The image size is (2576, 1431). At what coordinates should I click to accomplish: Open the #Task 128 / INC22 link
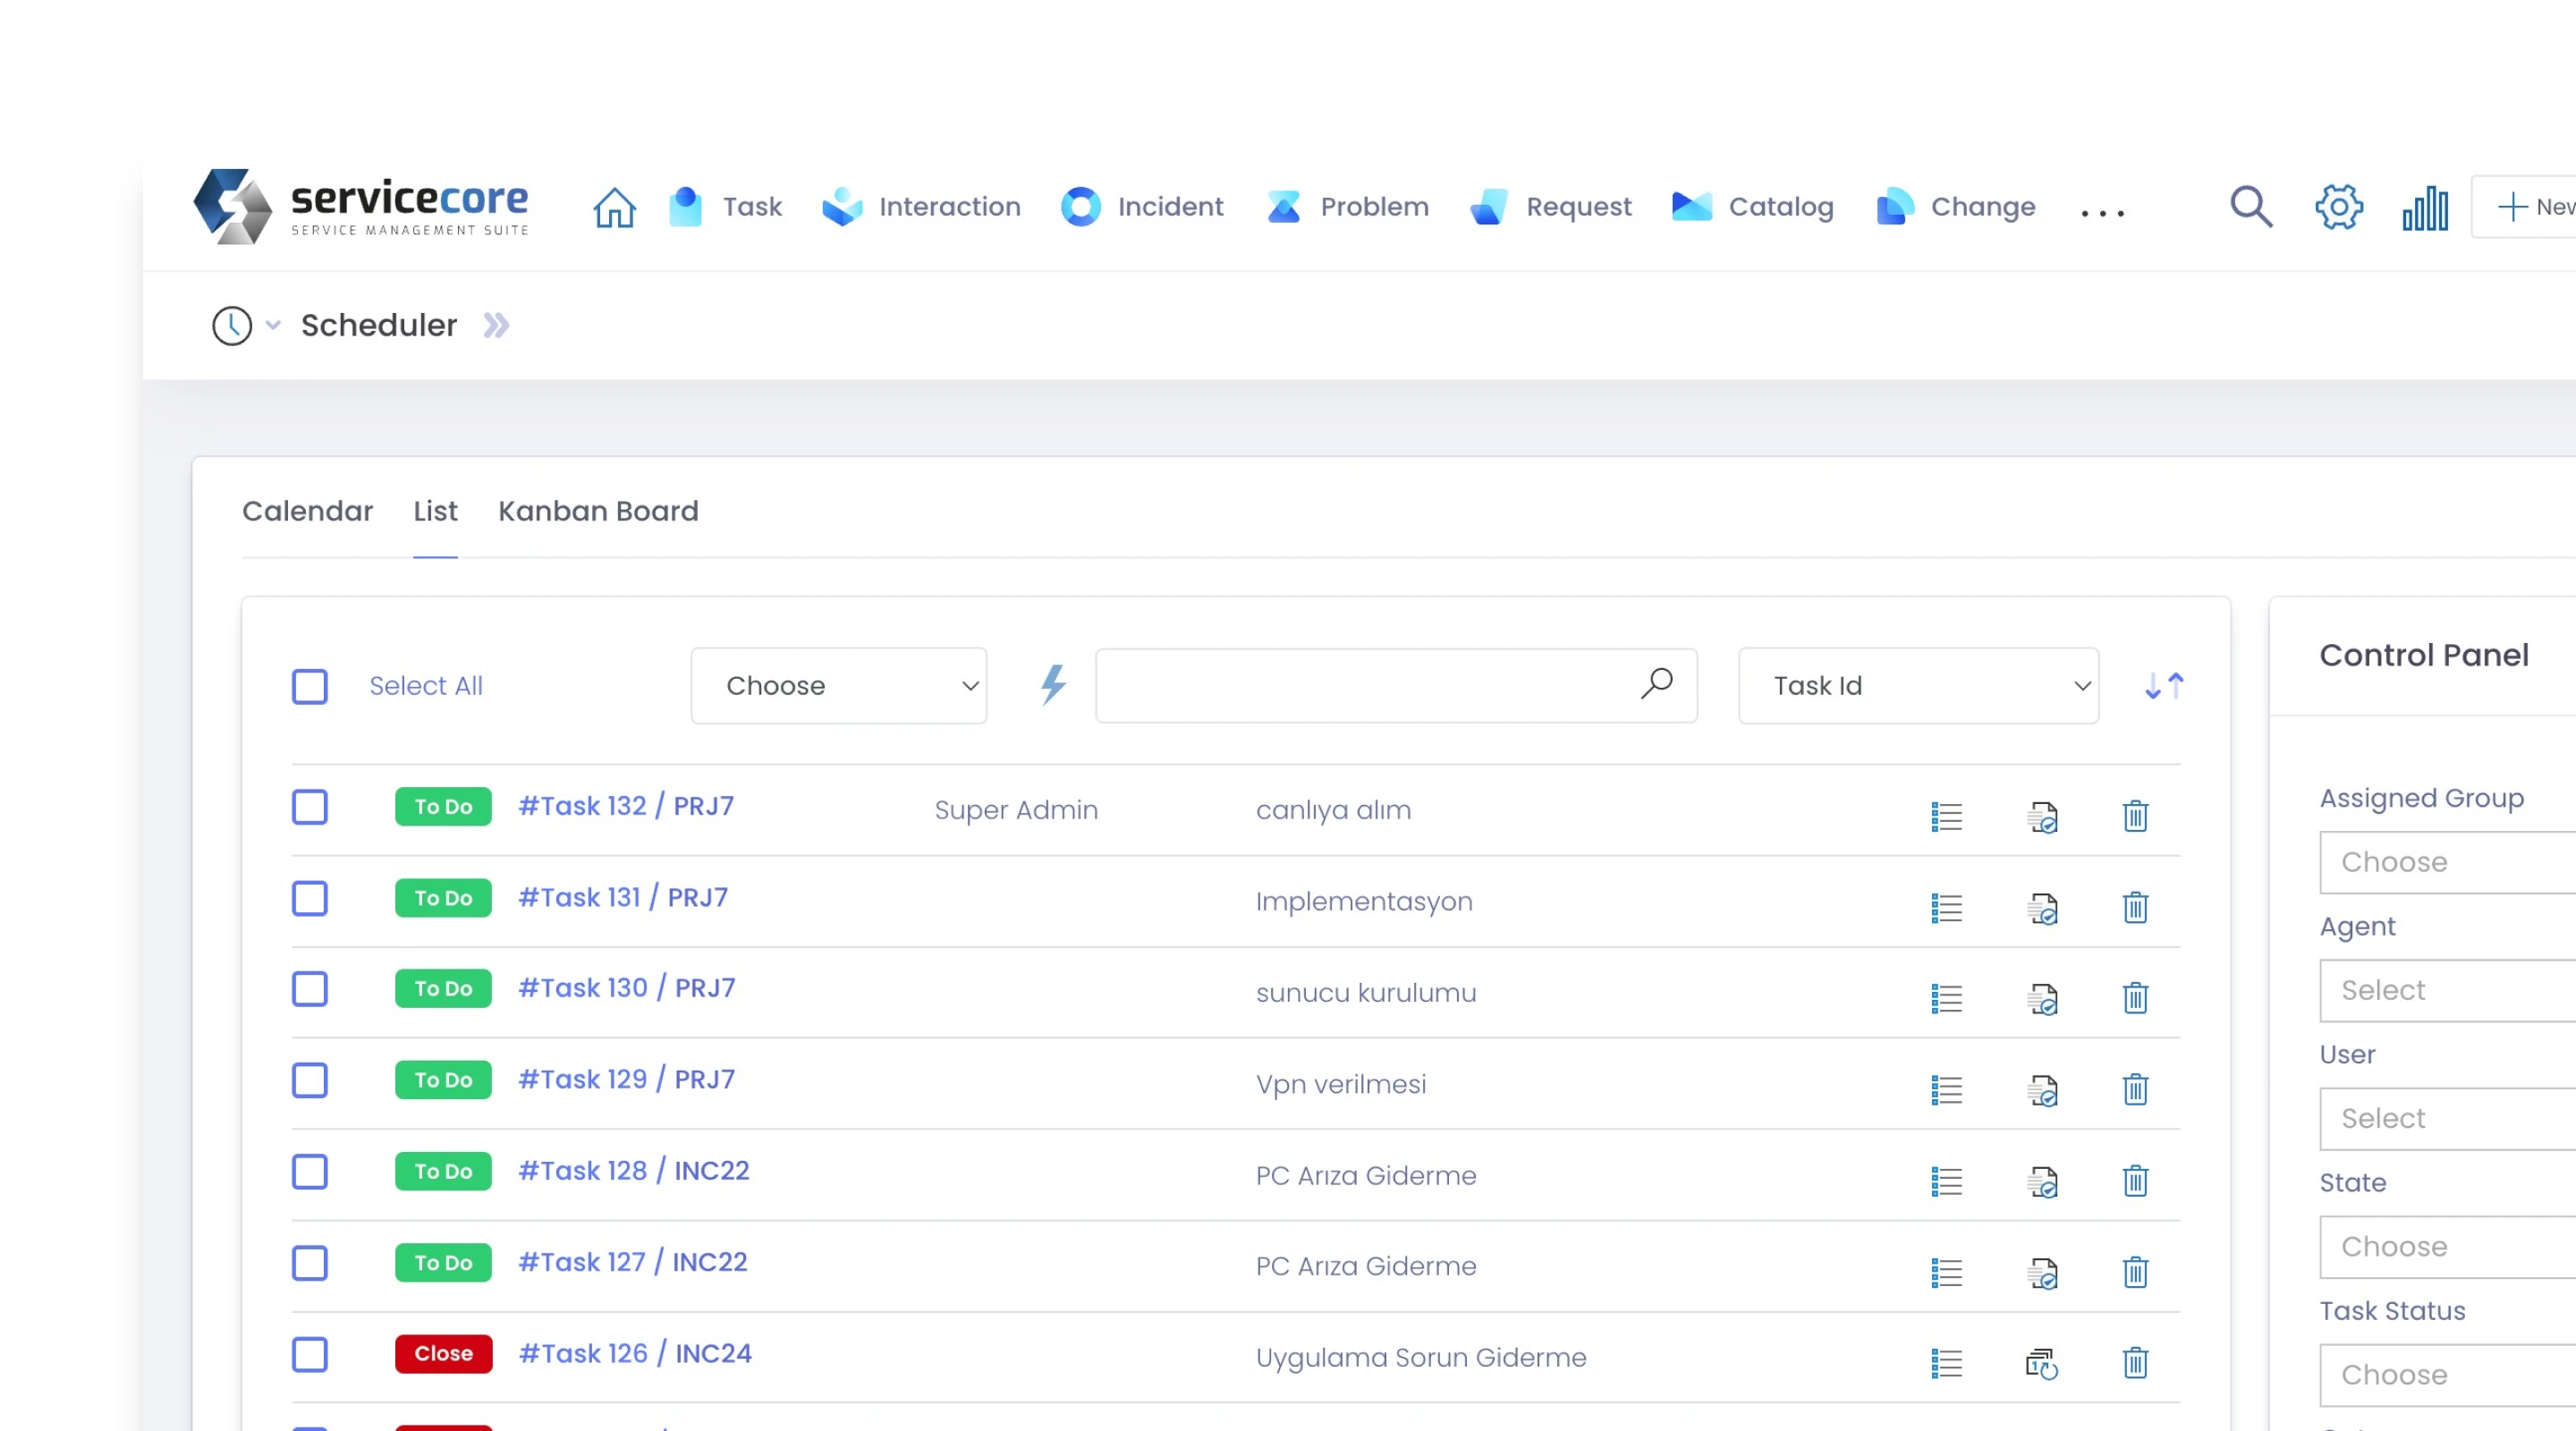[634, 1170]
